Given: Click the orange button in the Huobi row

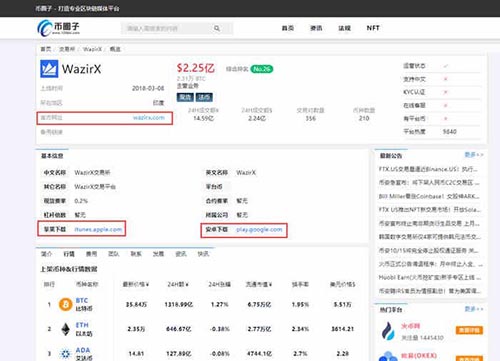Looking at the screenshot, I should pyautogui.click(x=469, y=330).
